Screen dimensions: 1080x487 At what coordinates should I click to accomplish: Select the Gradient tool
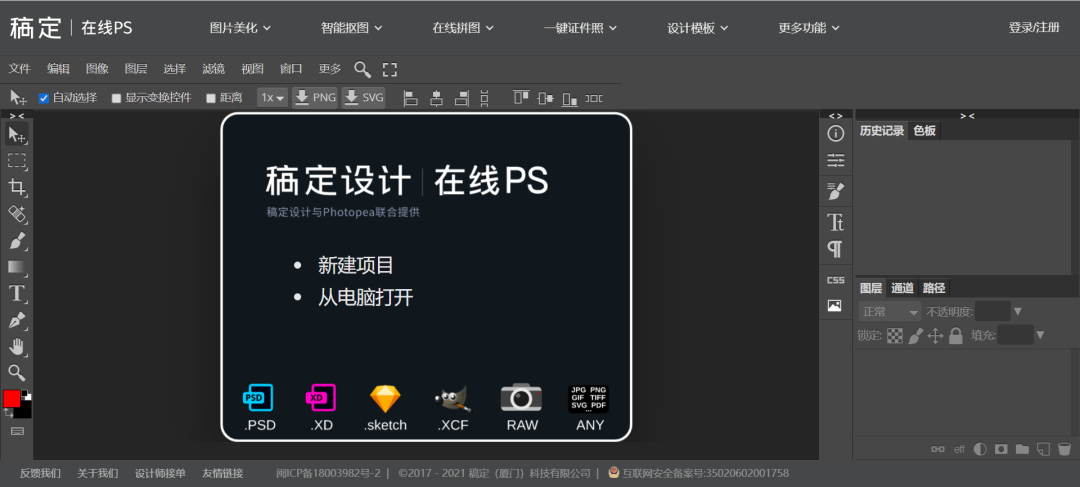point(17,267)
